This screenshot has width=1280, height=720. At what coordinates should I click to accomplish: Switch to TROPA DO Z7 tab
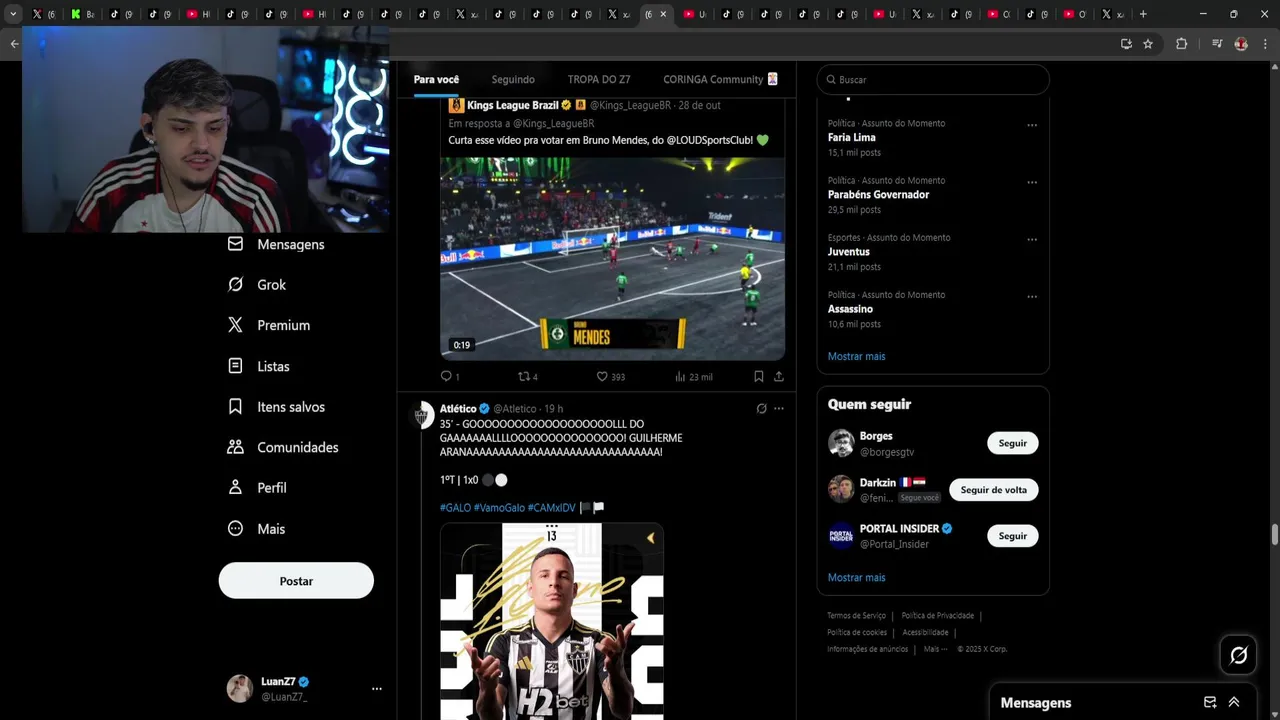coord(599,80)
